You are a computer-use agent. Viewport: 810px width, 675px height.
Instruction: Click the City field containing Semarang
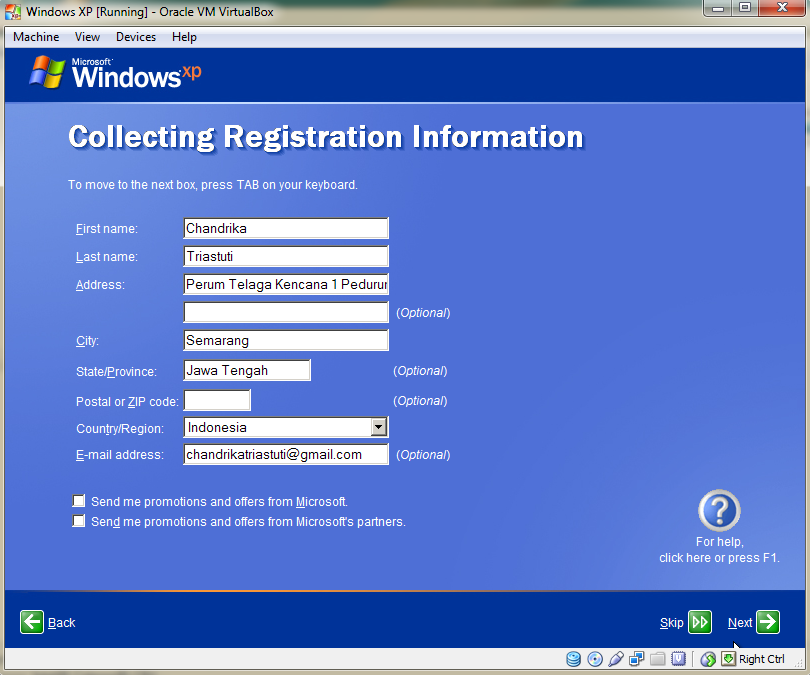coord(286,340)
